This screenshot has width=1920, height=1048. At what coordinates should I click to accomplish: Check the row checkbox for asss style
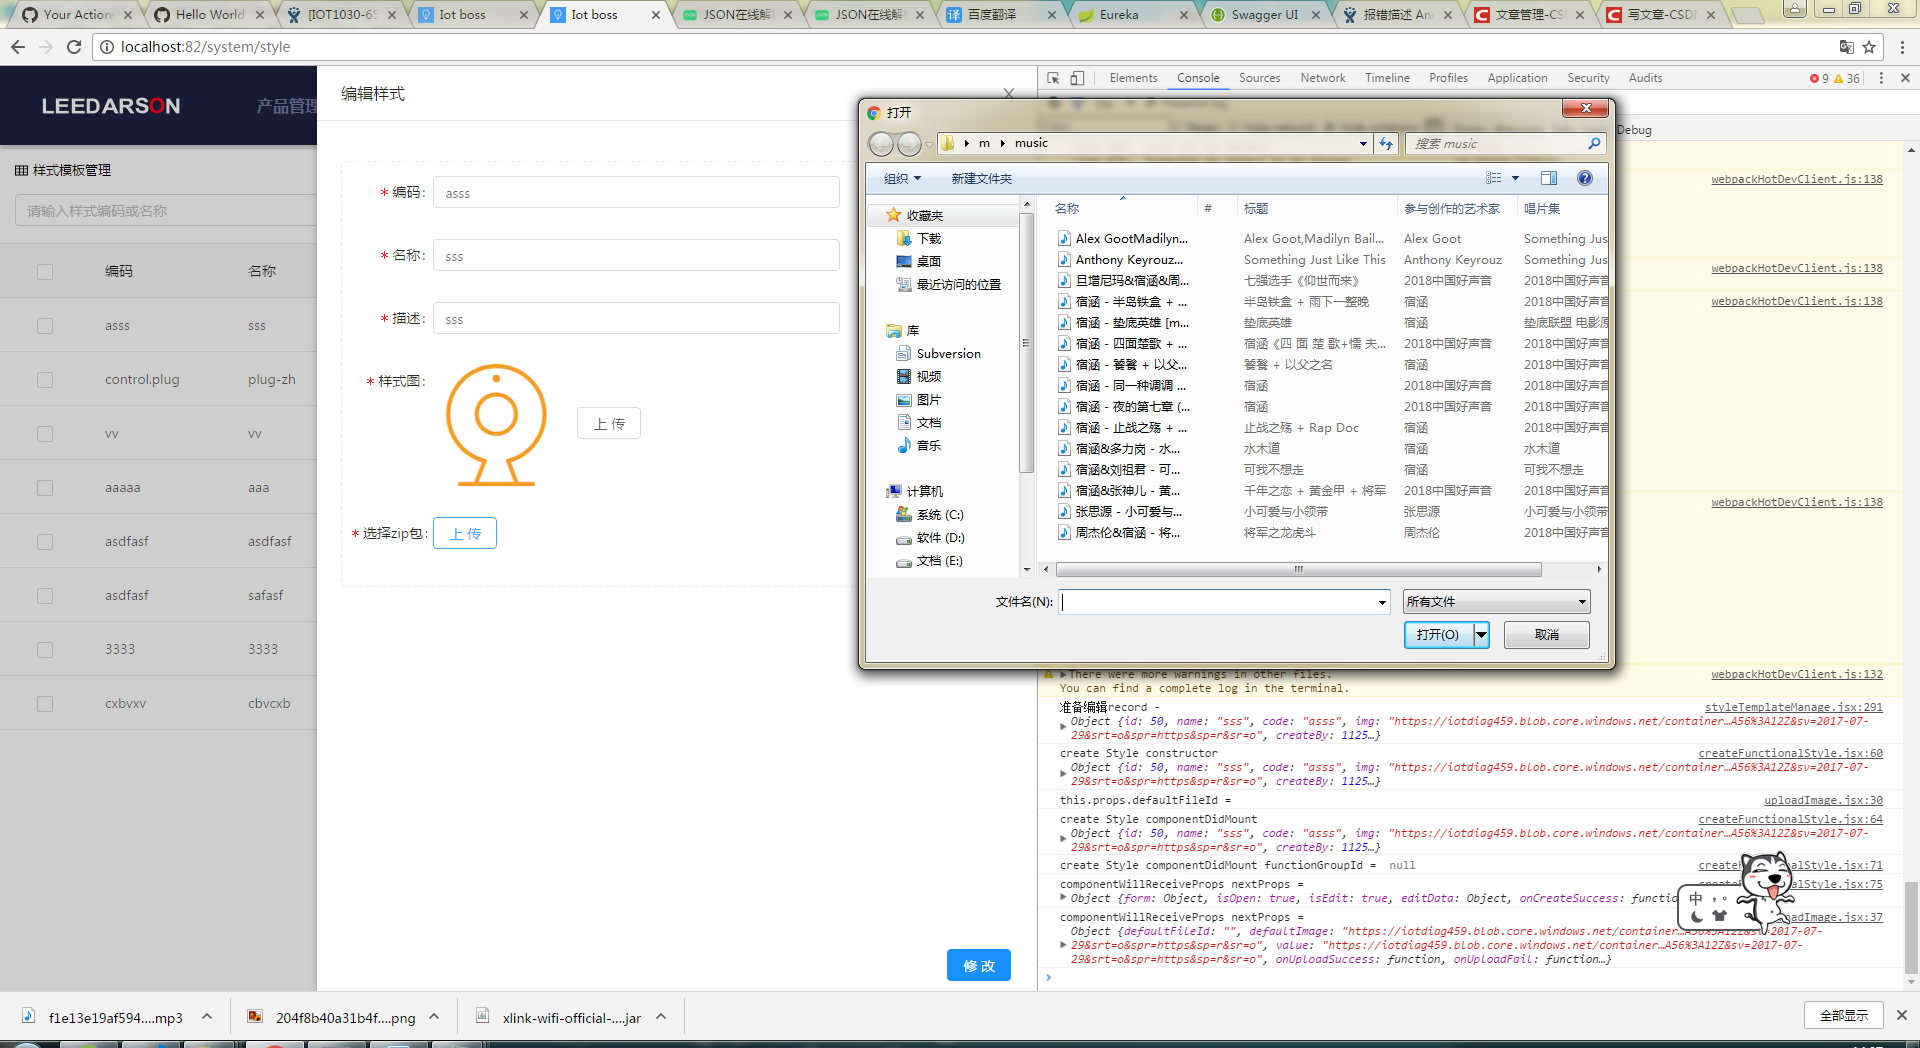coord(44,325)
